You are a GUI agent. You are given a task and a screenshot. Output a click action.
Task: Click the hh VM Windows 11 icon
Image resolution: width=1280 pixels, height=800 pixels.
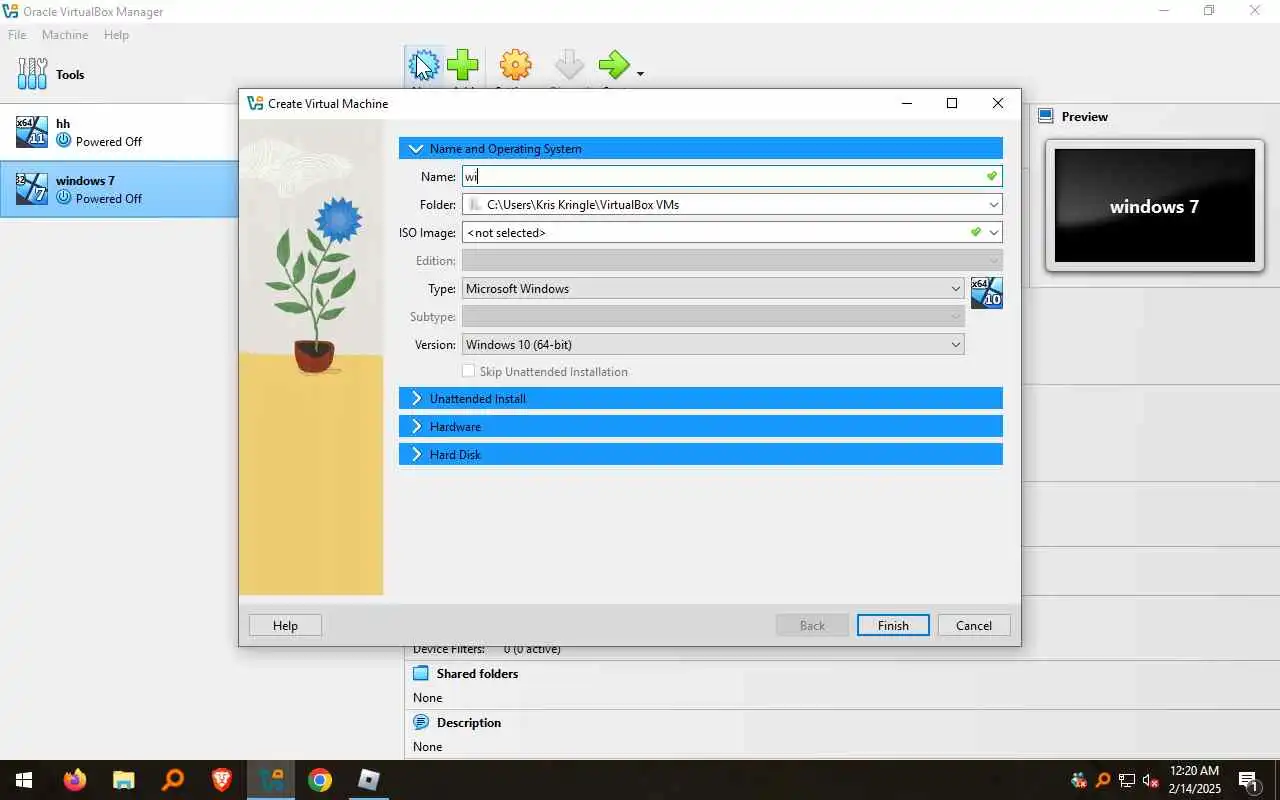32,132
